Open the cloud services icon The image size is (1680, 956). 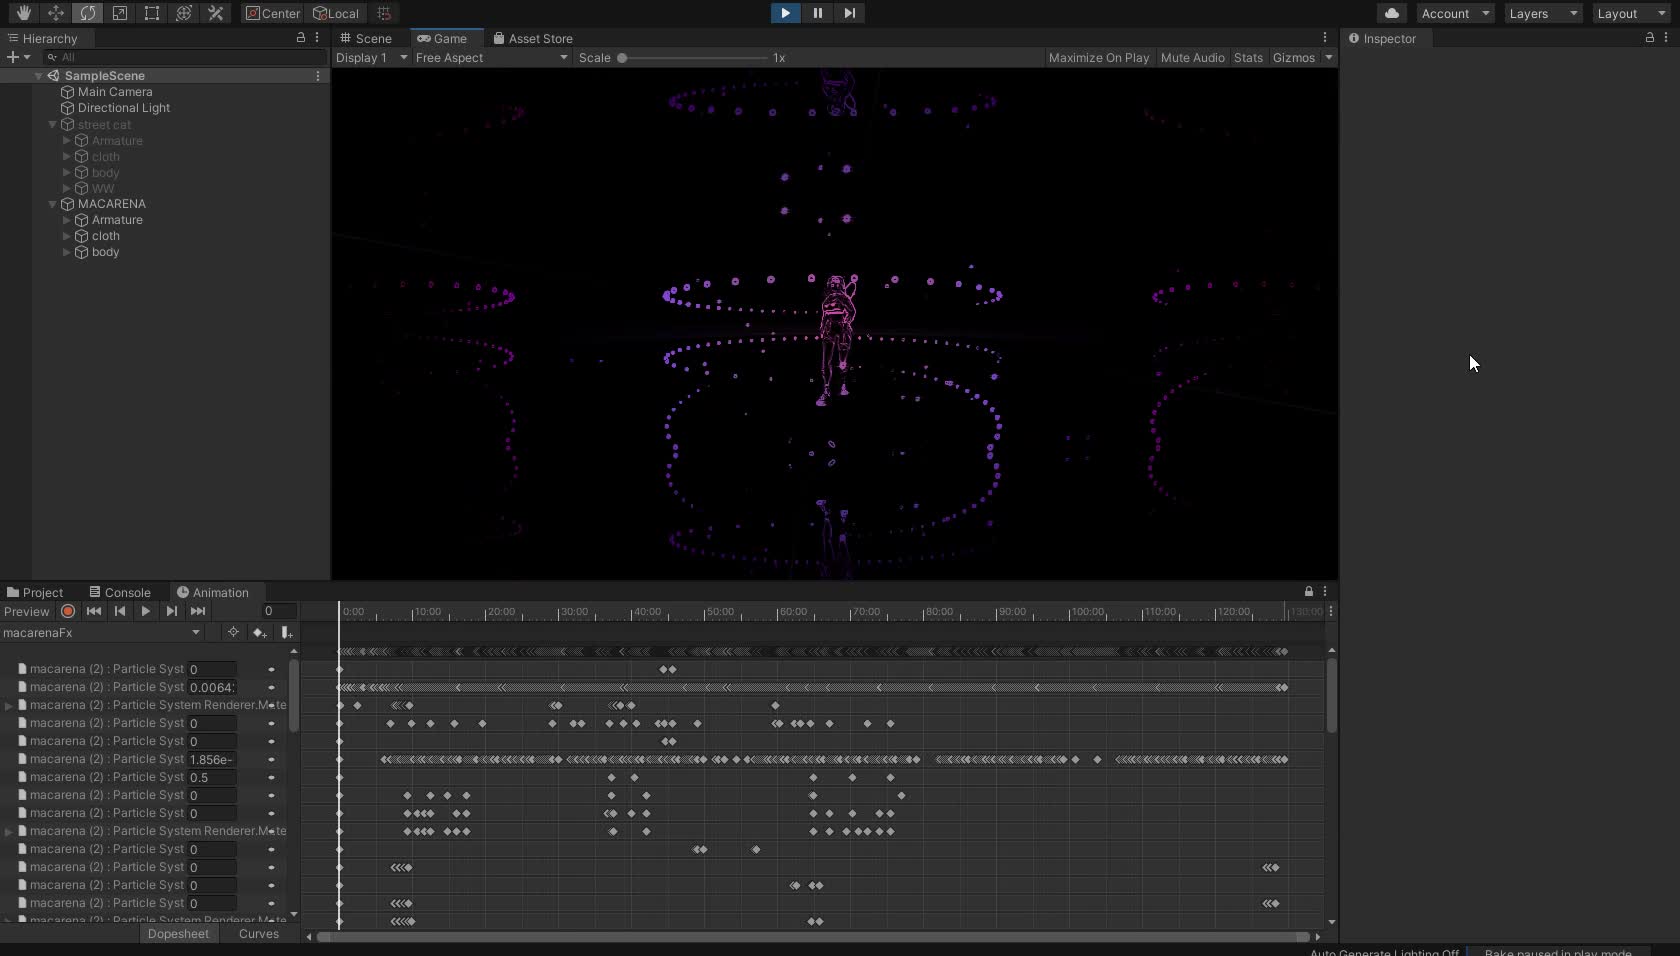[x=1391, y=13]
